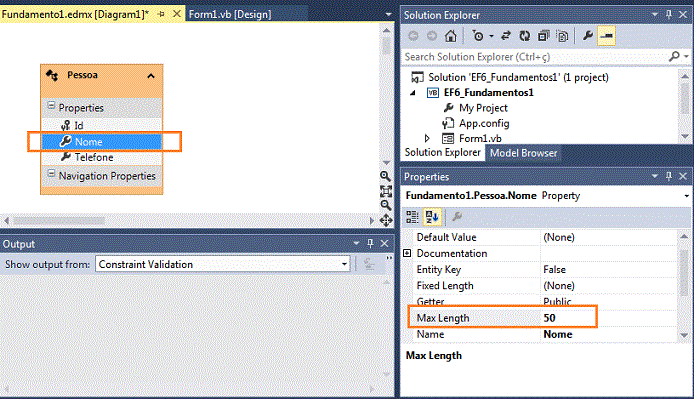
Task: Open the diagram pan thumbnail viewer
Action: [386, 220]
